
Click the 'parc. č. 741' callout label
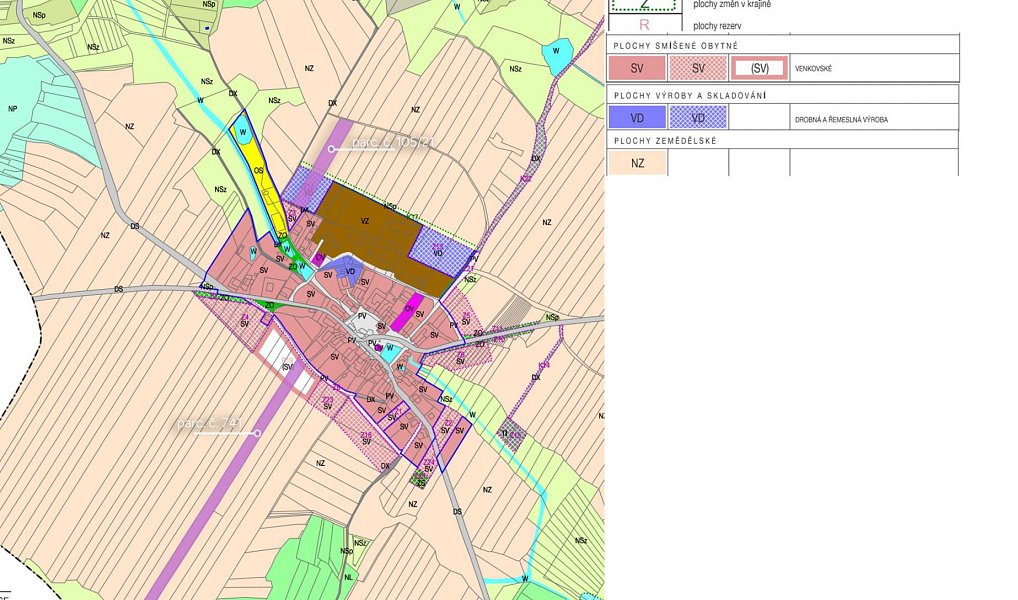210,423
